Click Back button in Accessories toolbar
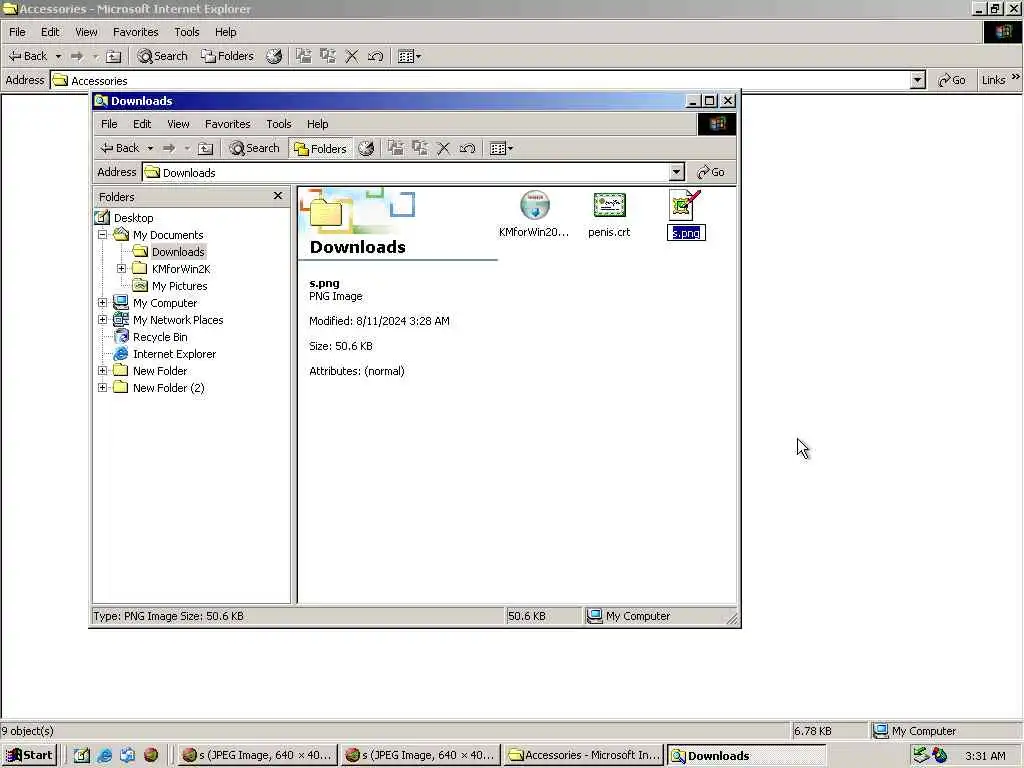 coord(28,56)
